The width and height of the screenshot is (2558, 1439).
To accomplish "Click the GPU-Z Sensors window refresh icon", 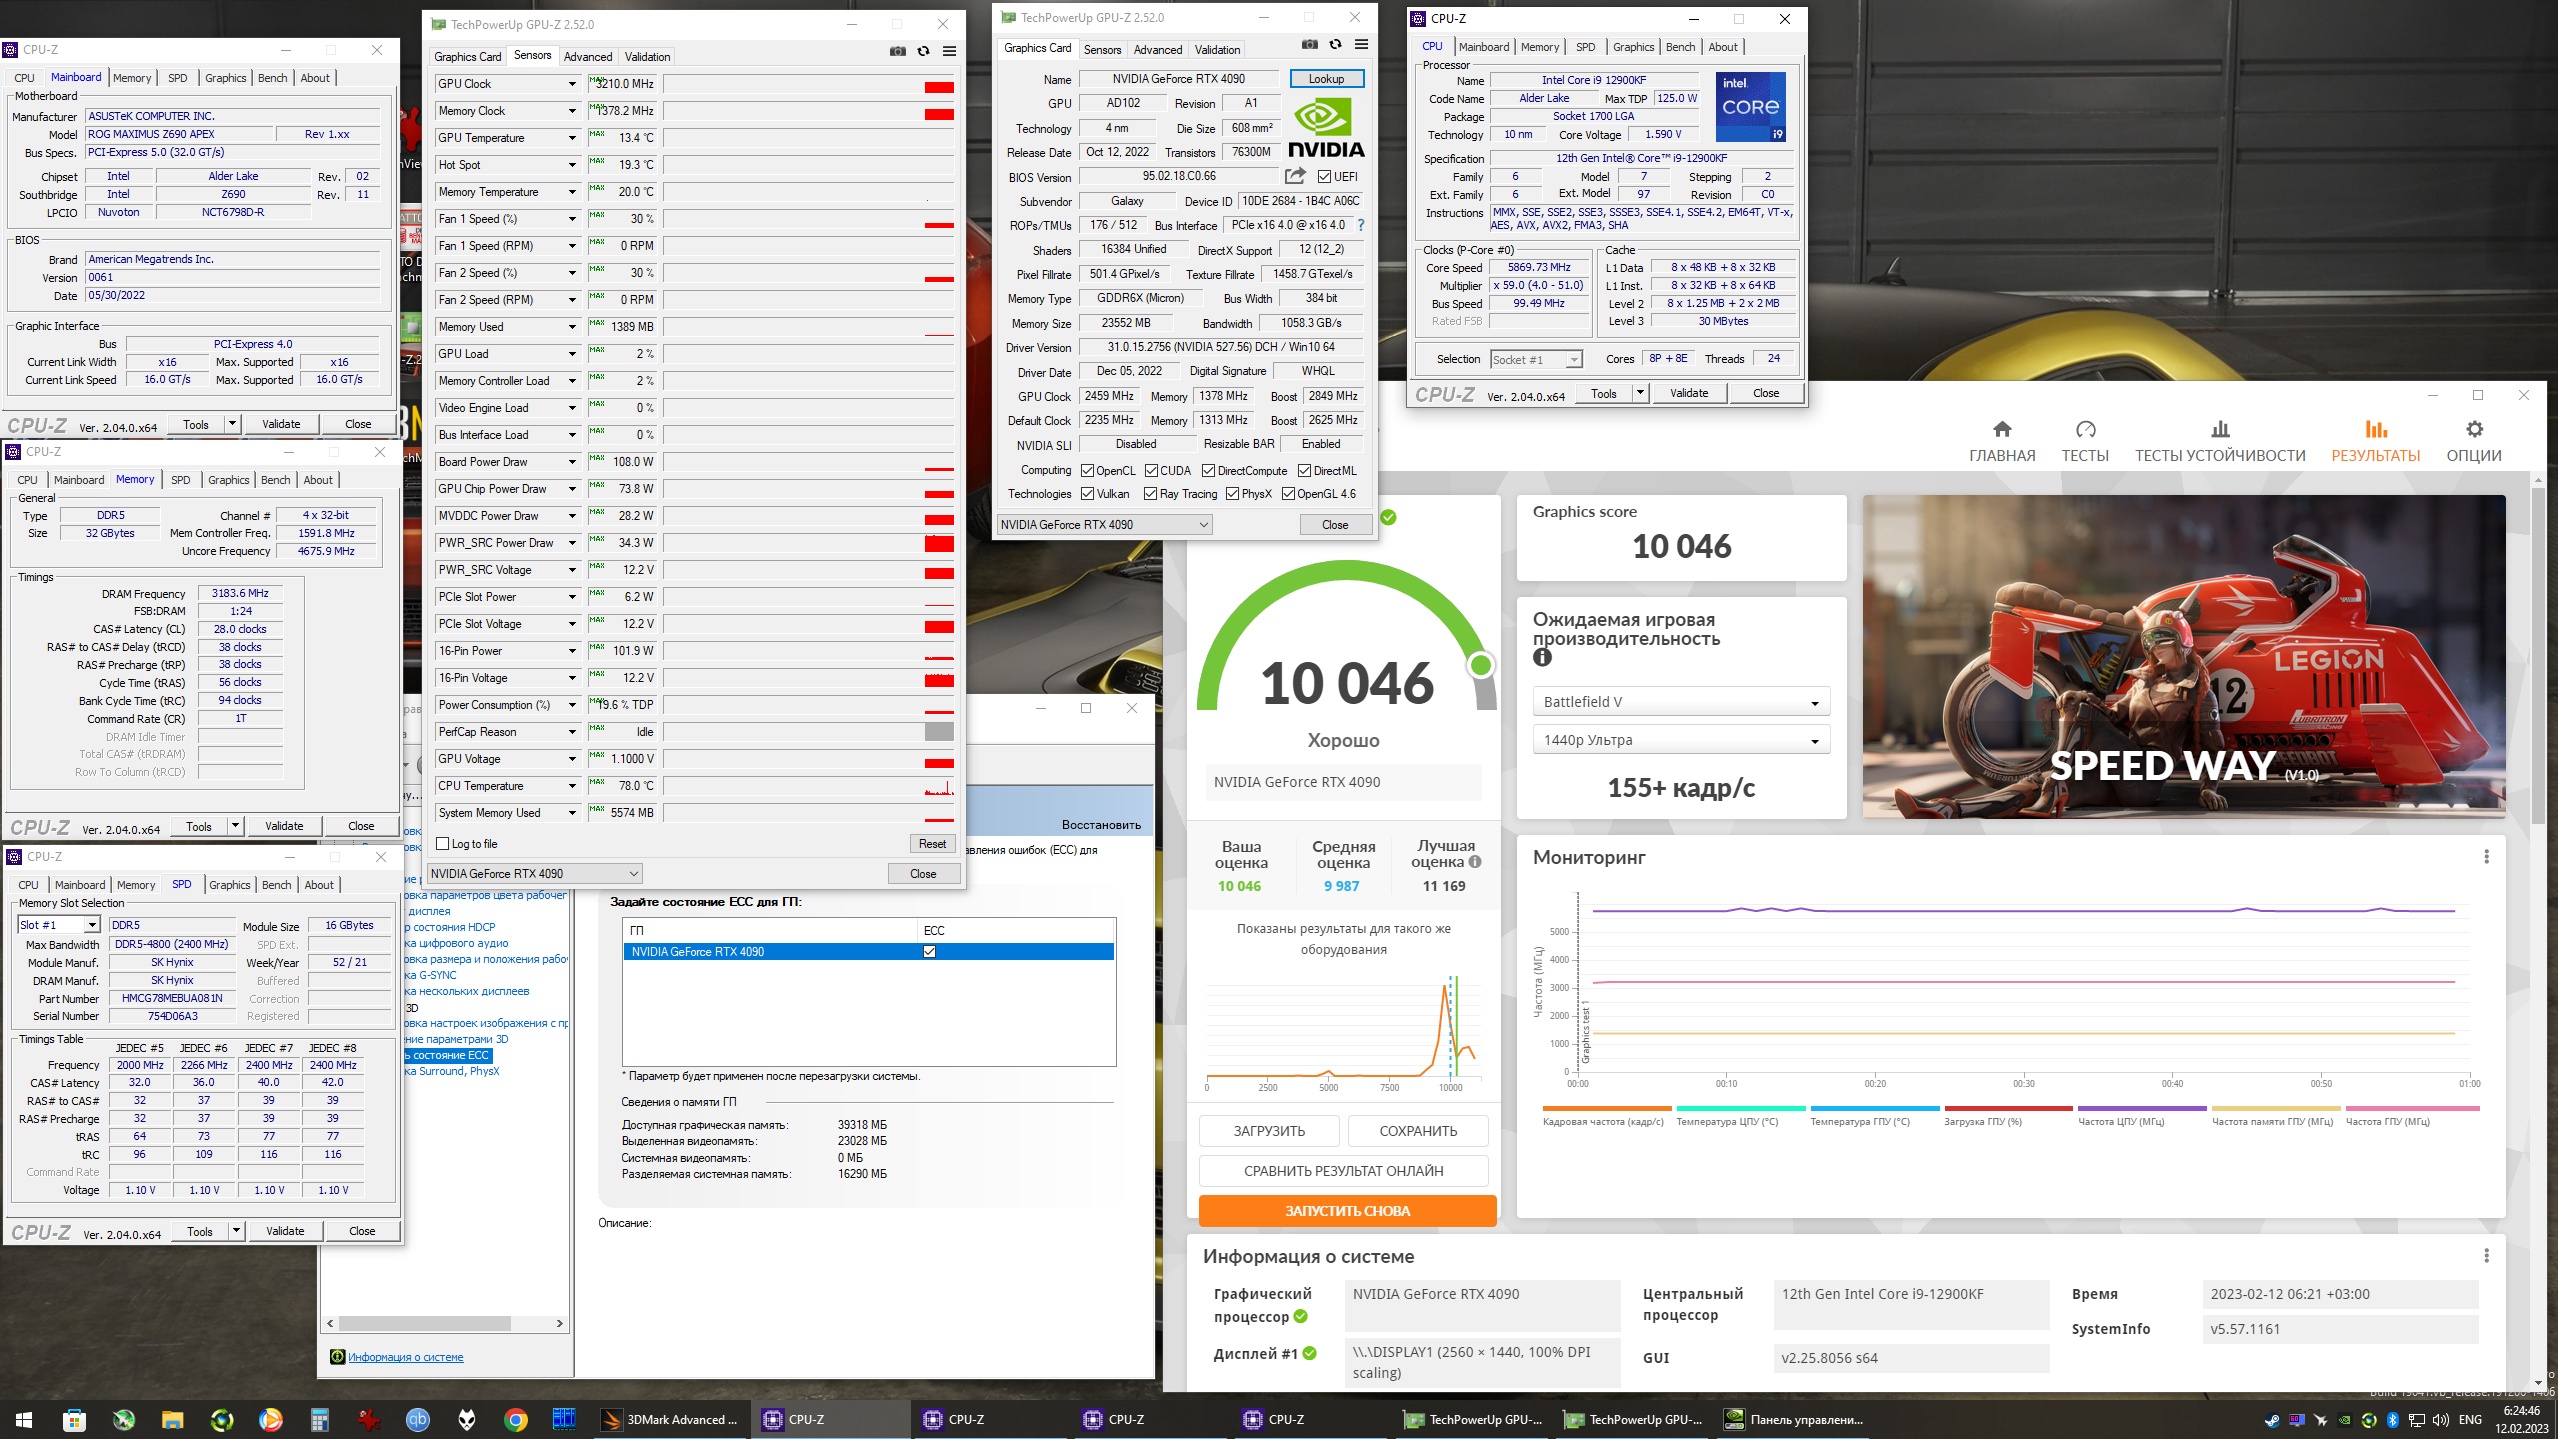I will (x=923, y=51).
